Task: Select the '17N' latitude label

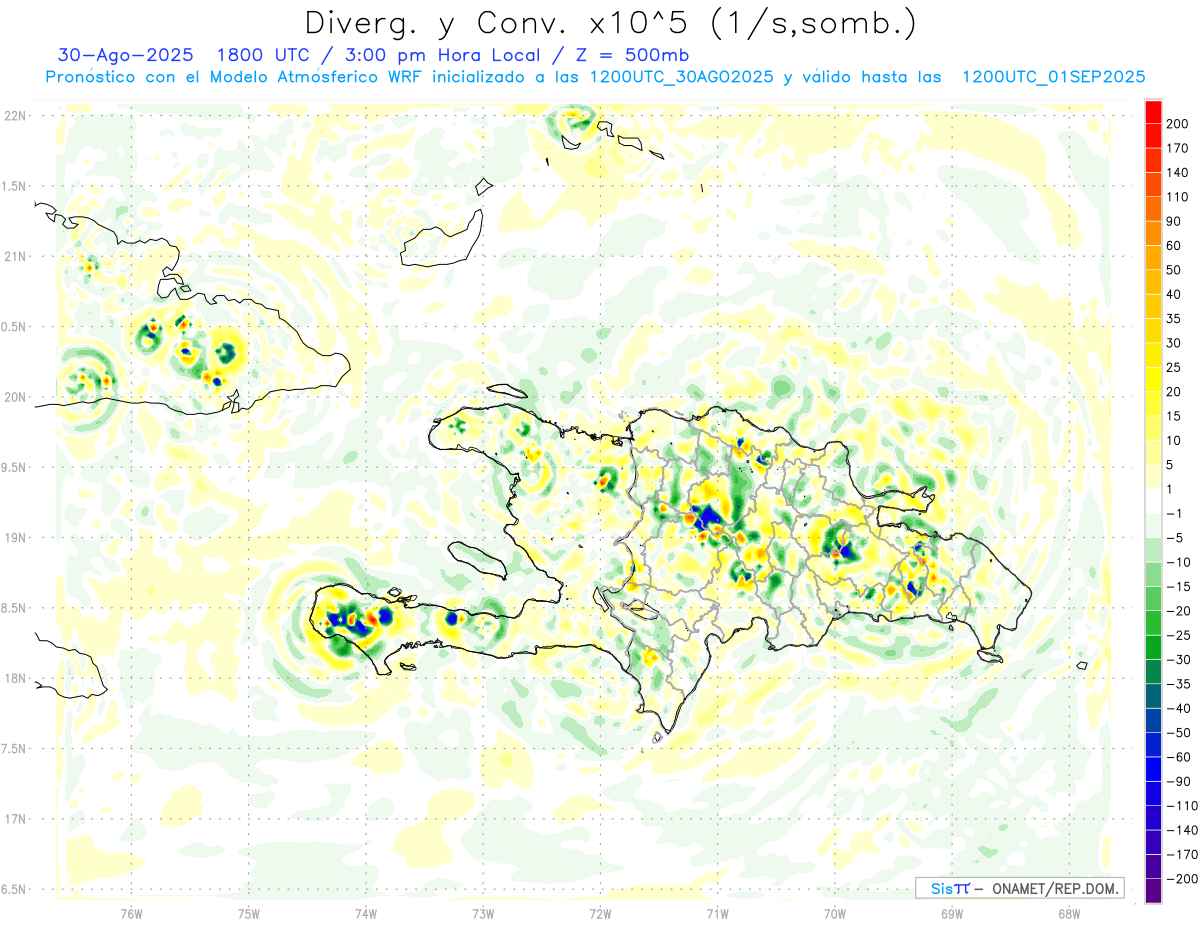Action: (15, 819)
